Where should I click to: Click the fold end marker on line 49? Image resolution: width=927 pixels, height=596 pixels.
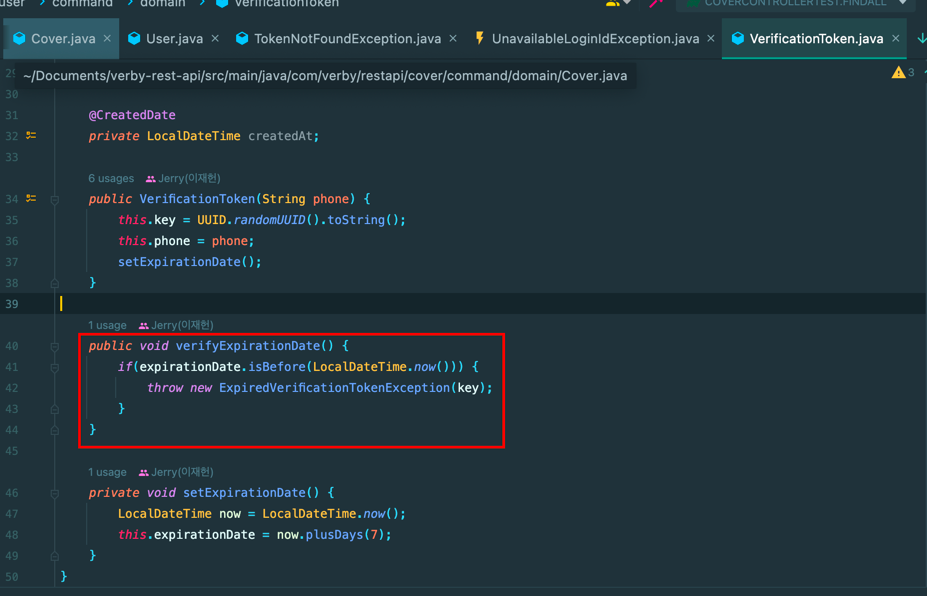(54, 556)
